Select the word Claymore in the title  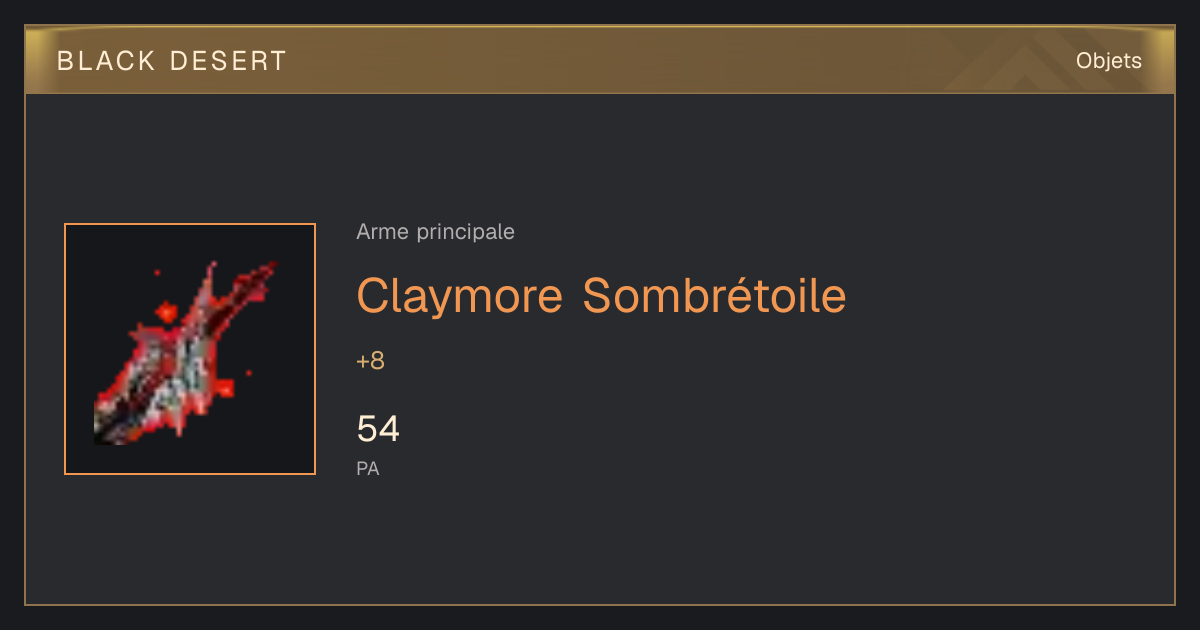(461, 296)
